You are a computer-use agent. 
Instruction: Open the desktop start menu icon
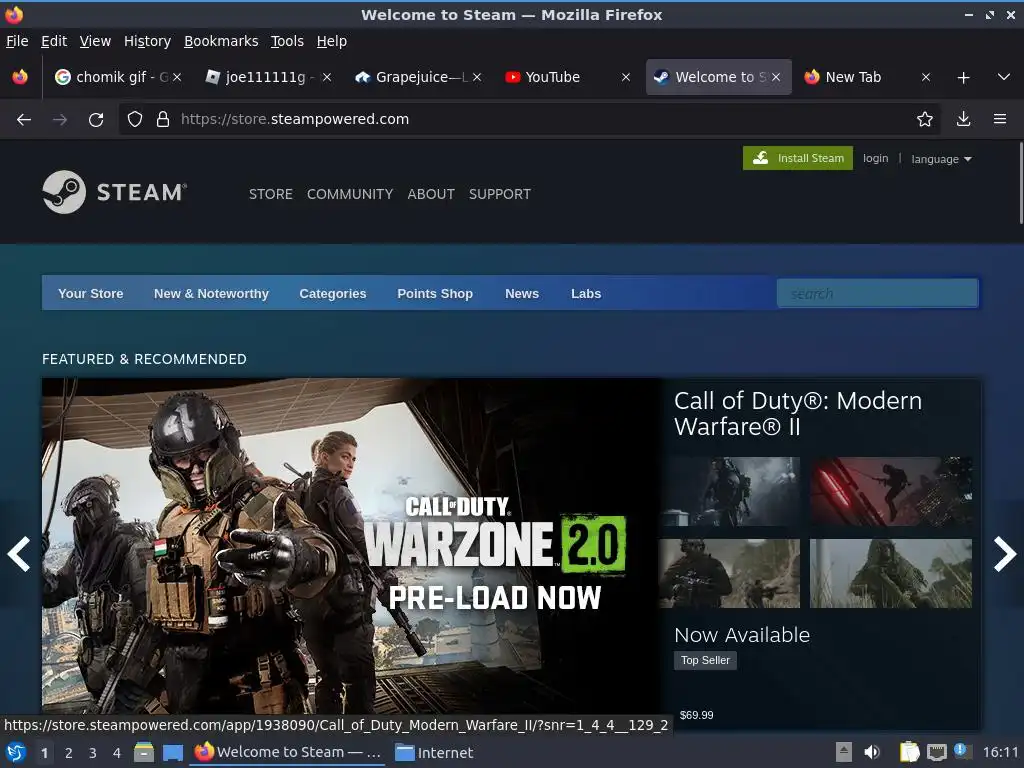[x=16, y=752]
